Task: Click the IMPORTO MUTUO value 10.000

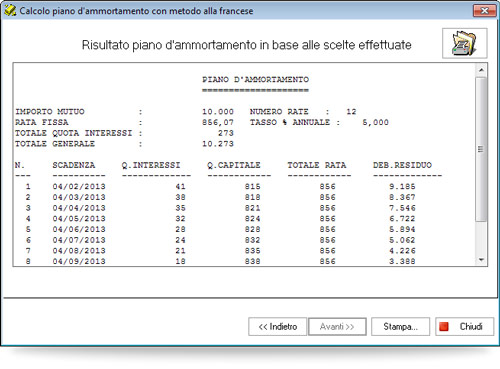Action: click(218, 112)
